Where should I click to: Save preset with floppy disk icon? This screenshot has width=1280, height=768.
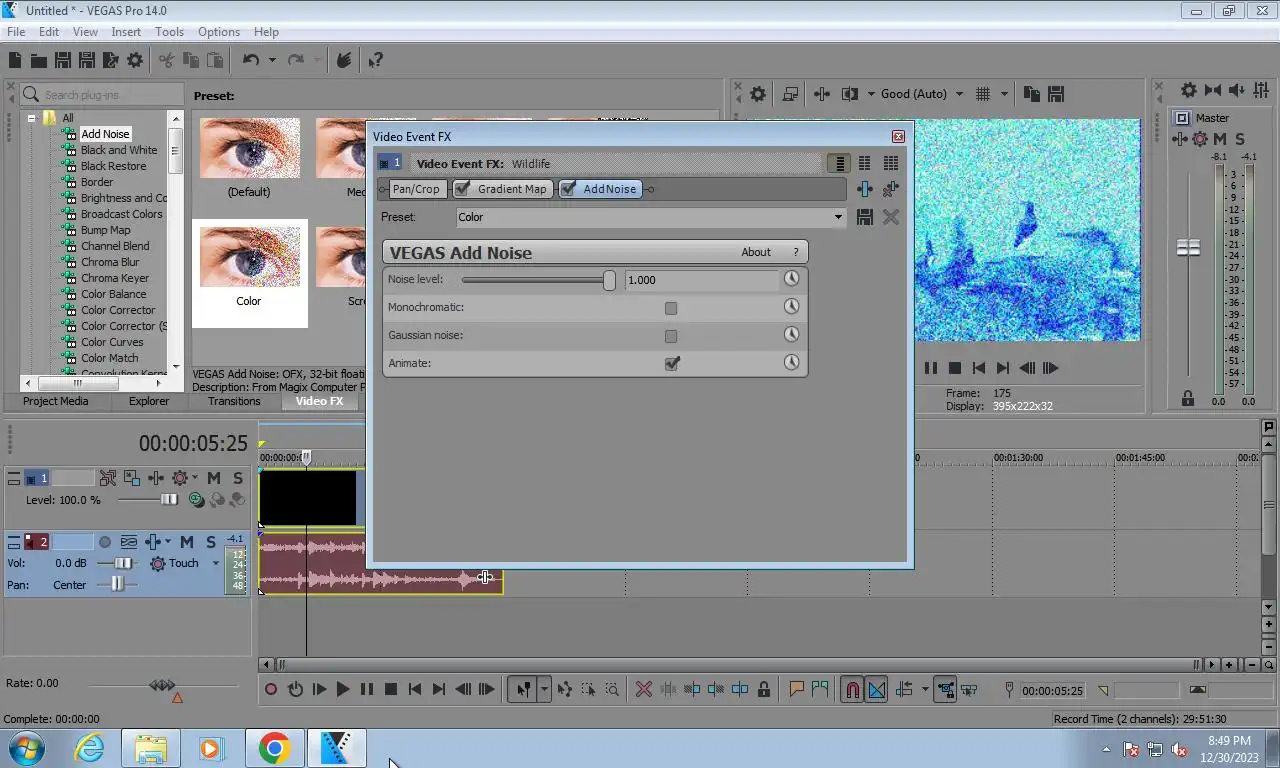point(865,217)
